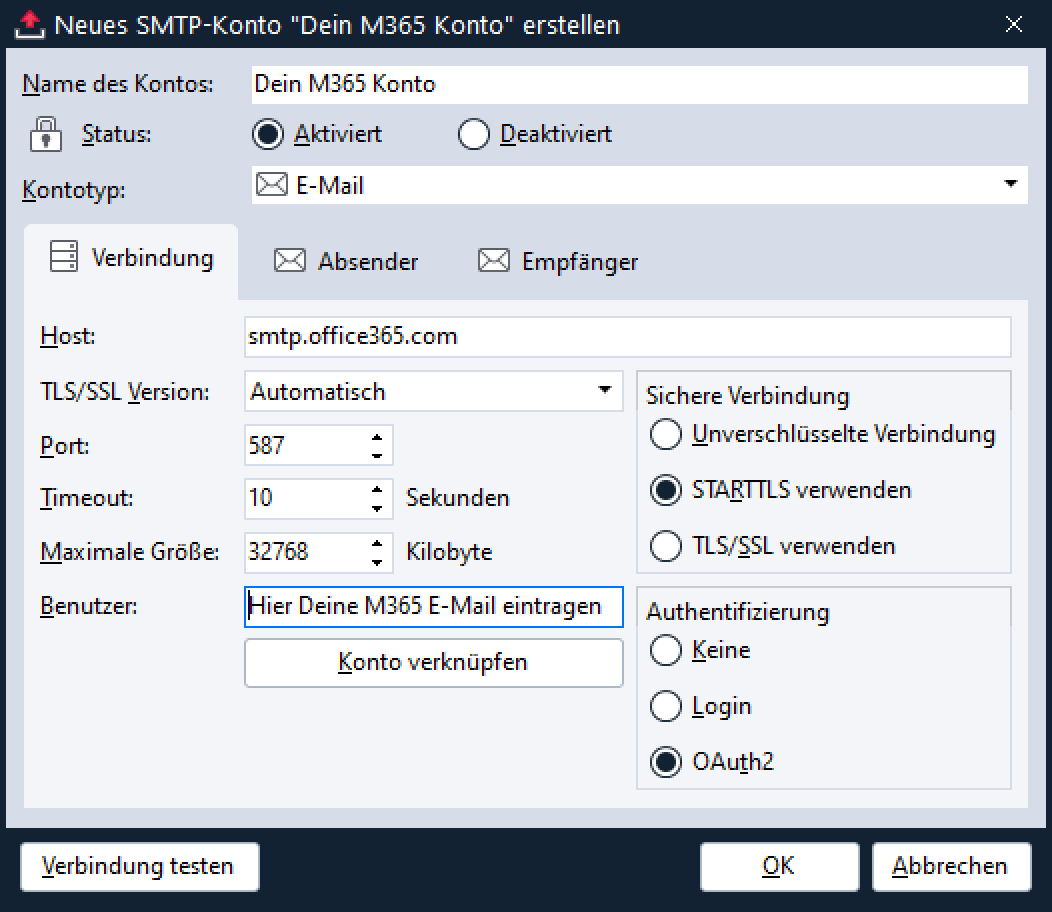Open the Empfänger tab
The image size is (1052, 912).
tap(558, 262)
